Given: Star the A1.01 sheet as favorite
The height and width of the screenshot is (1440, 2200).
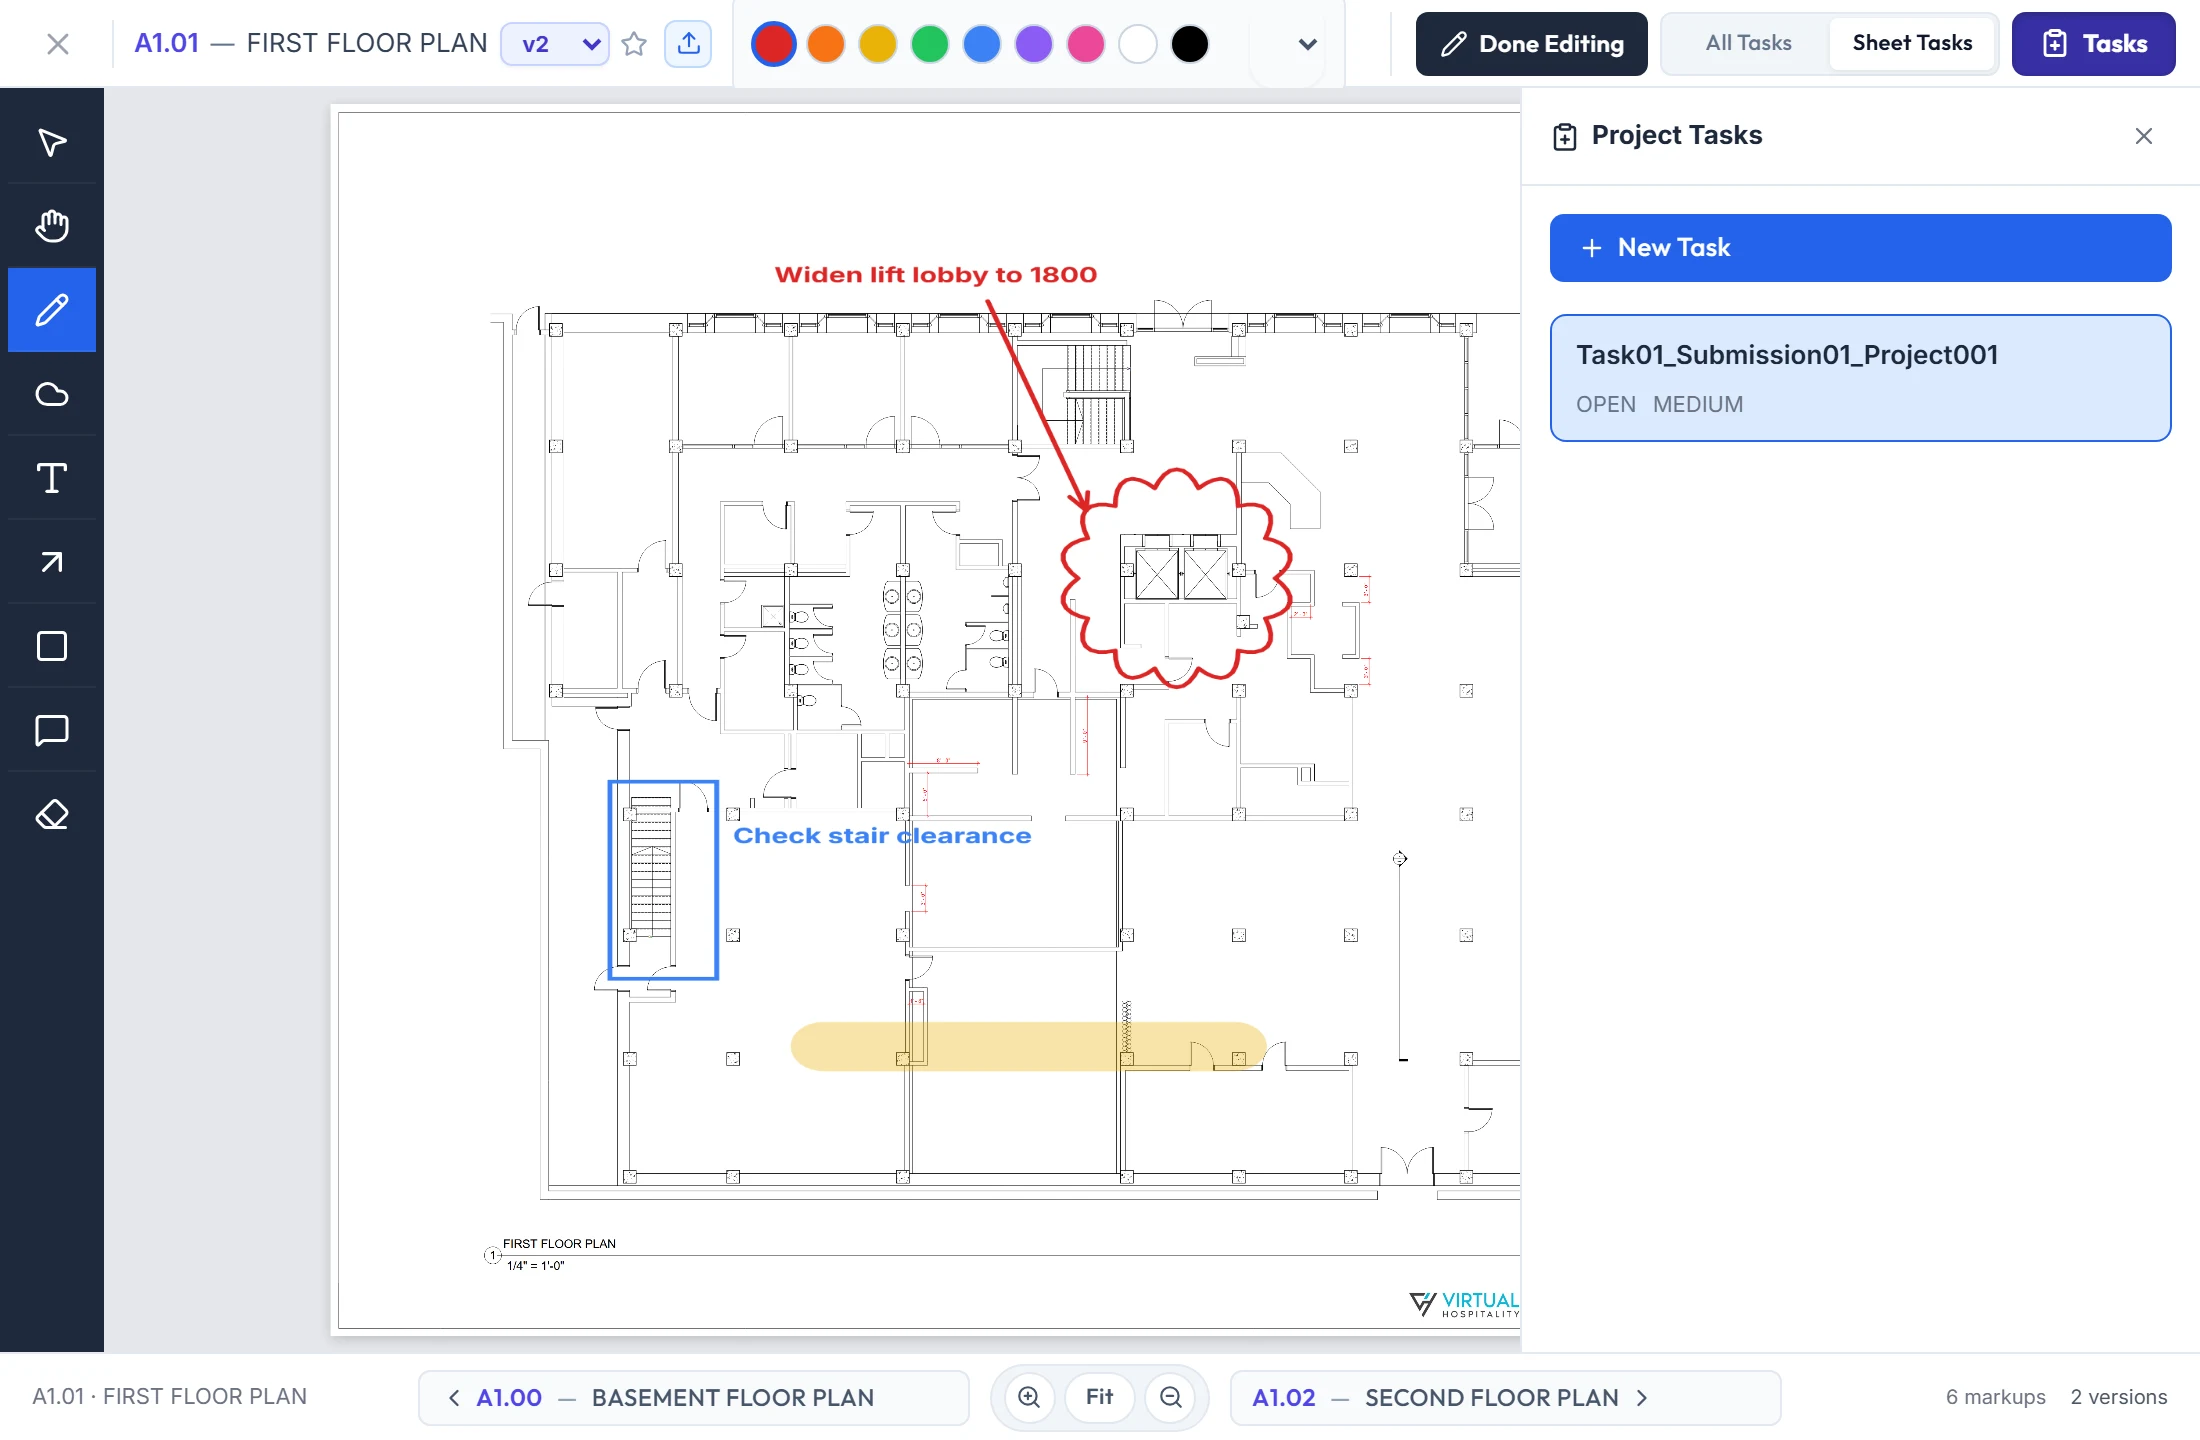Looking at the screenshot, I should coord(634,44).
